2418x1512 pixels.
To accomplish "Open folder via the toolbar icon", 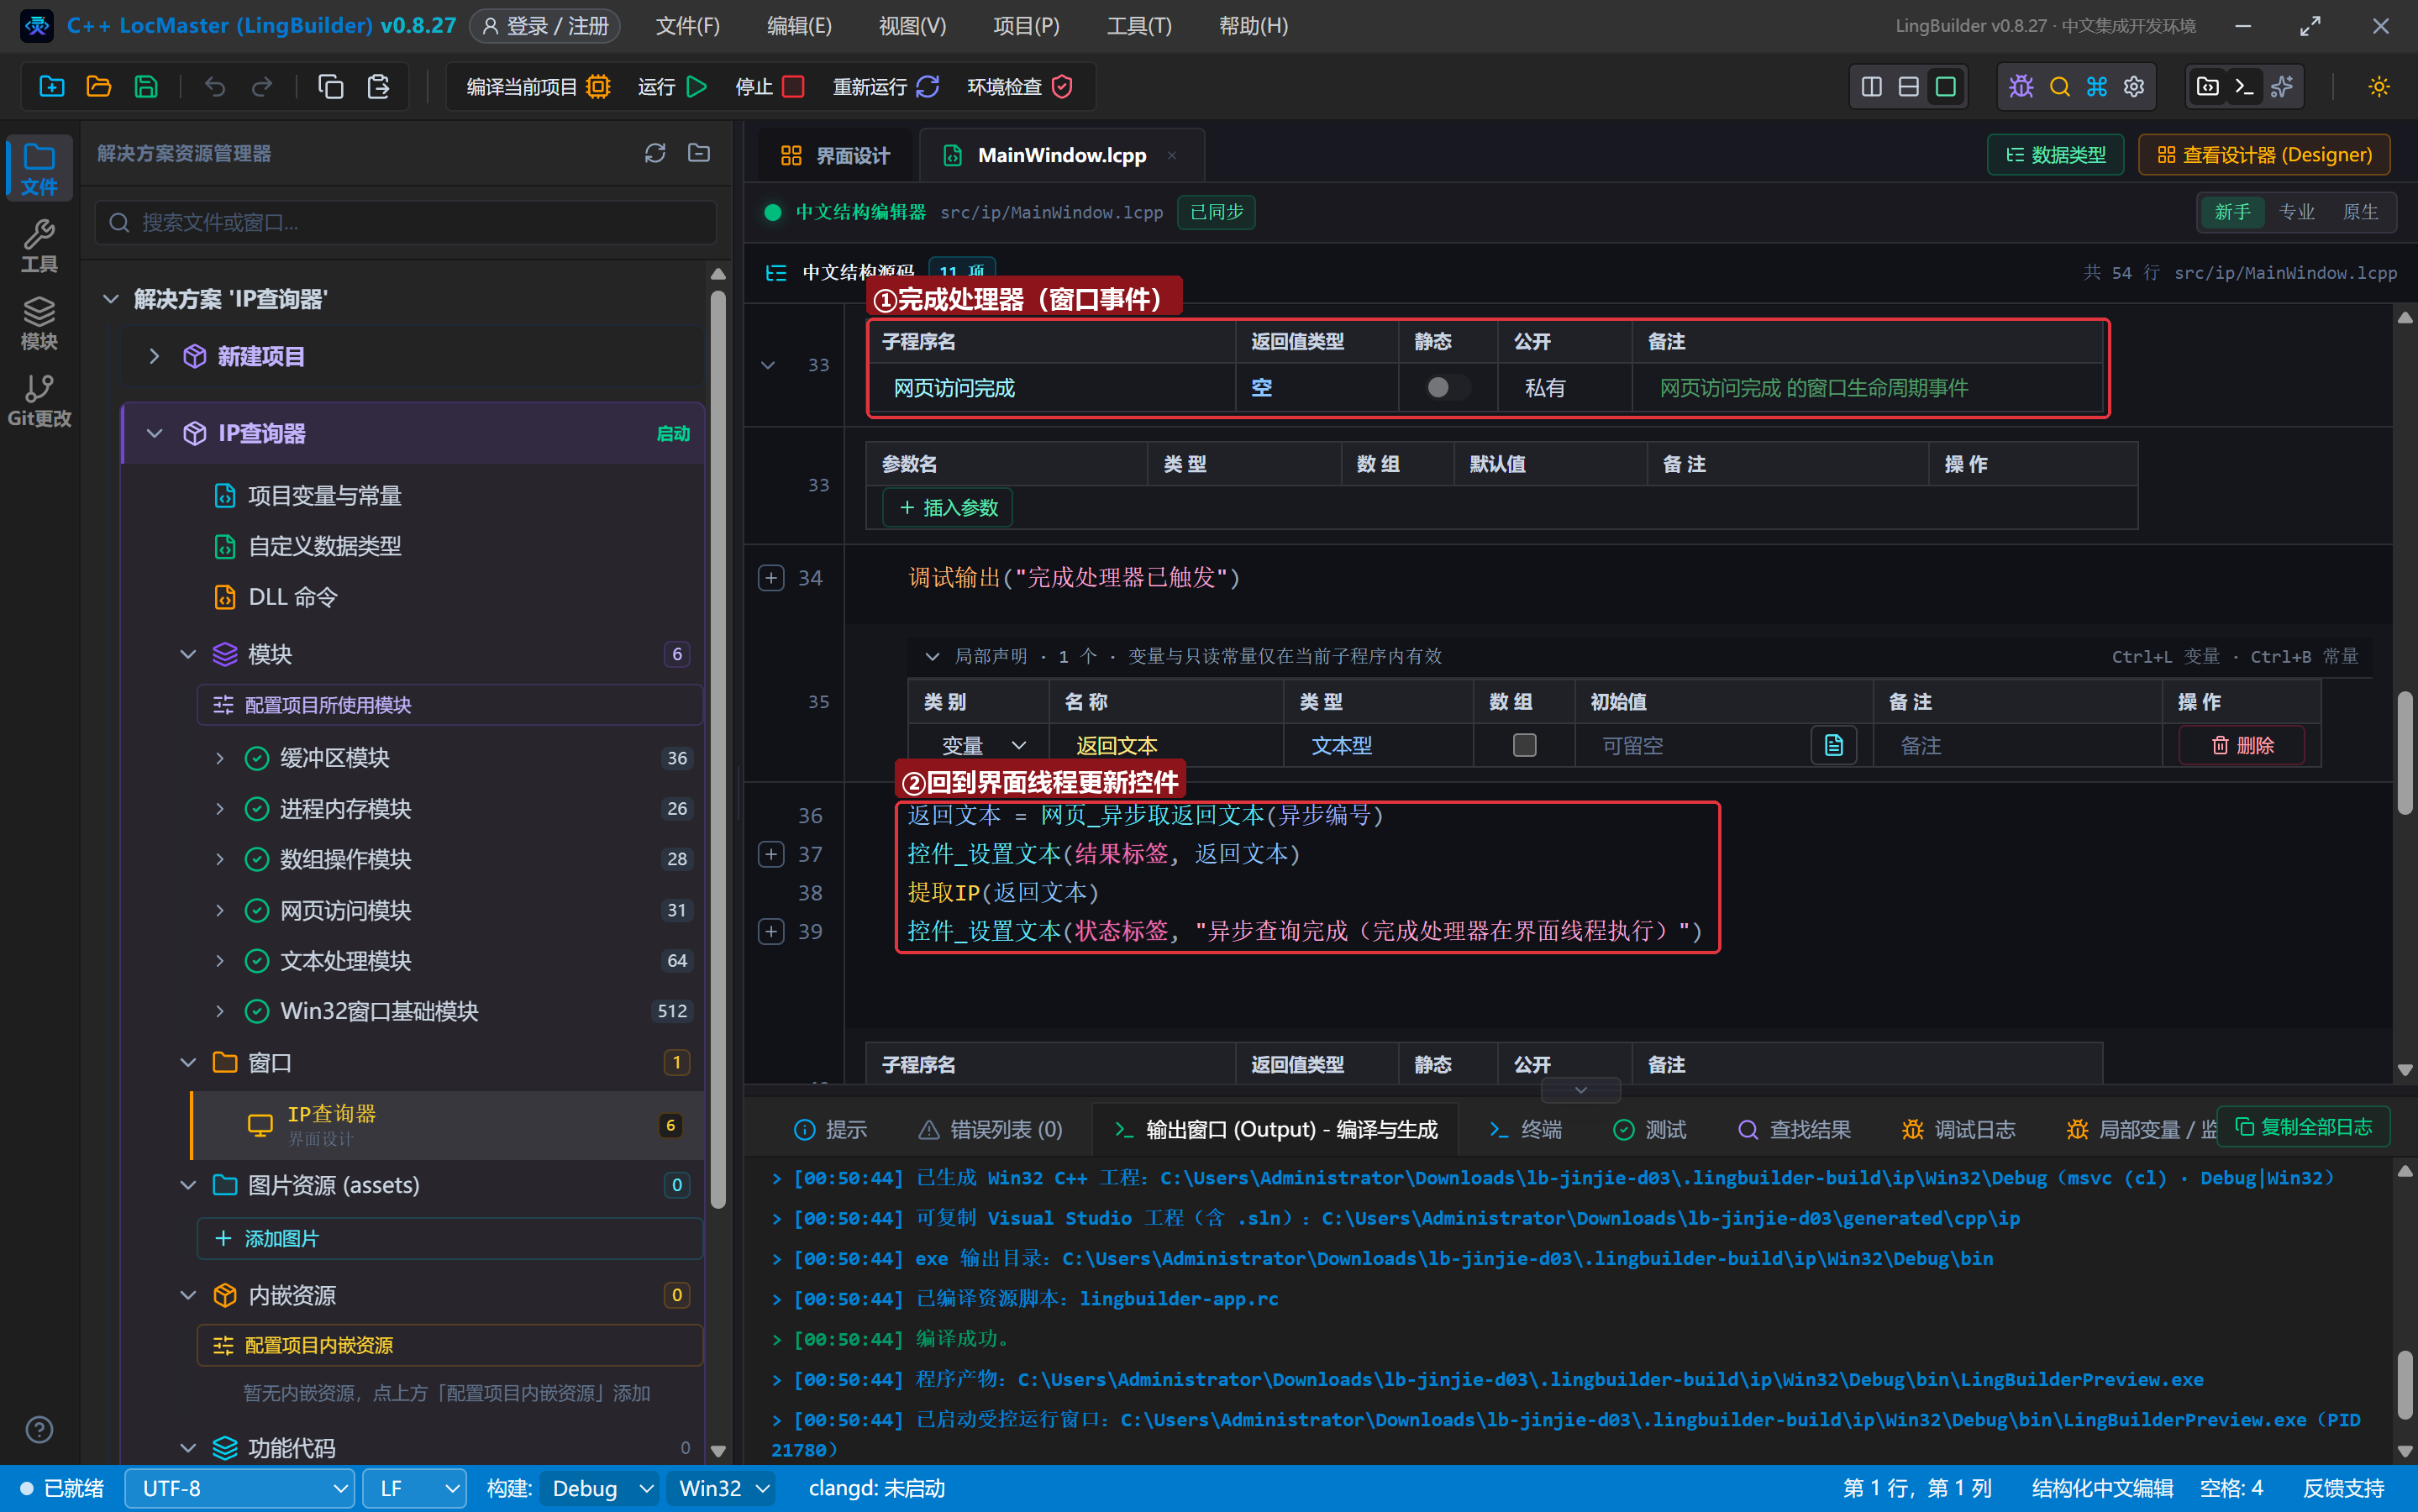I will (x=98, y=87).
